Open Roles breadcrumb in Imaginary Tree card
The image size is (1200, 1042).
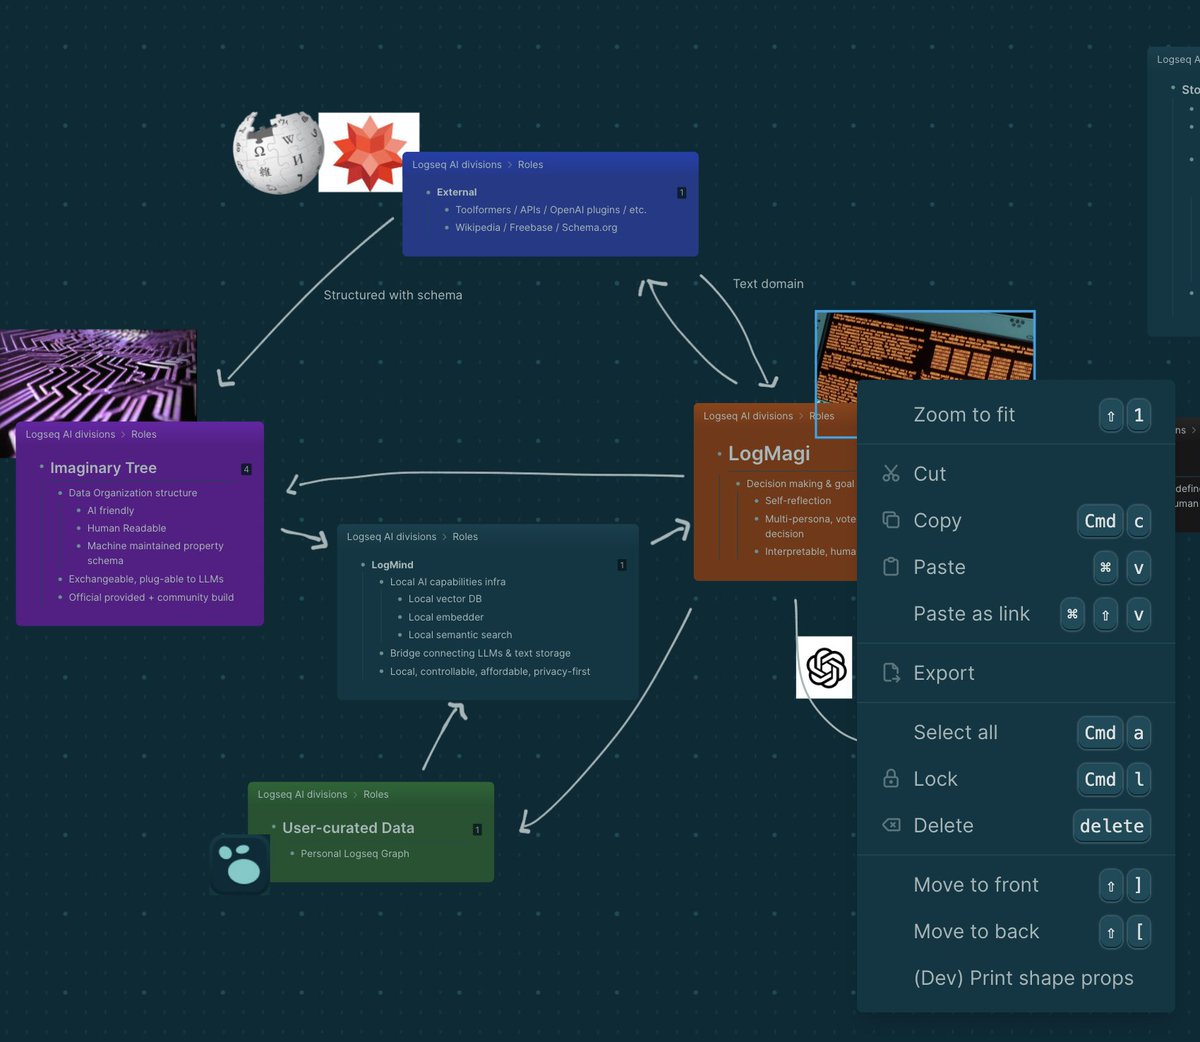[x=144, y=435]
